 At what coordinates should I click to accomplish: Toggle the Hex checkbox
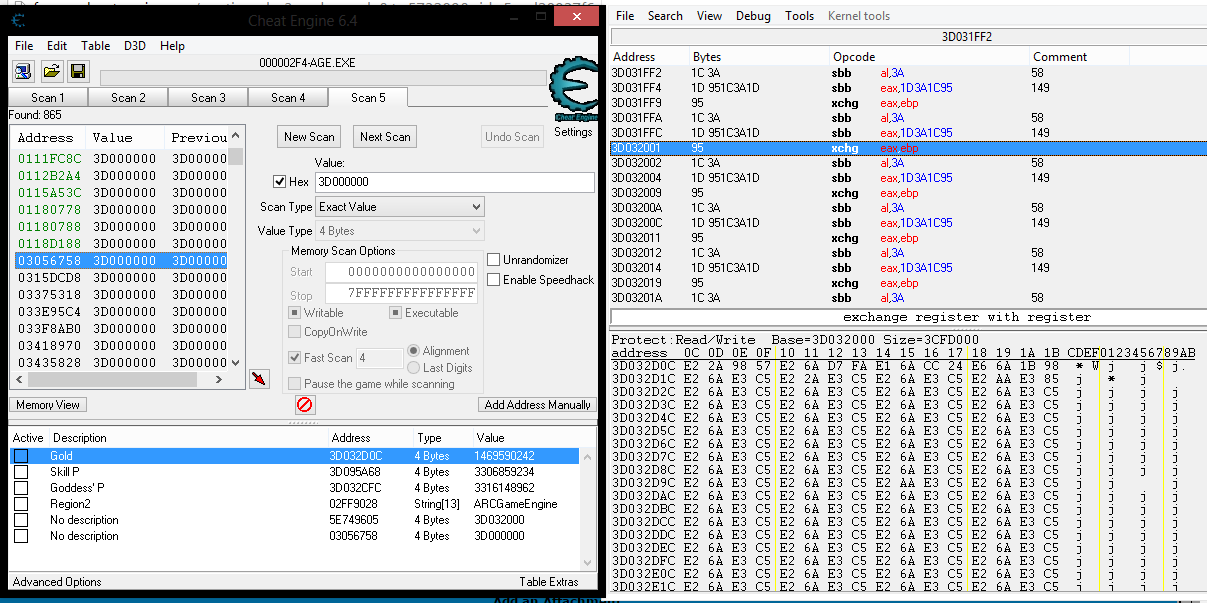(280, 182)
